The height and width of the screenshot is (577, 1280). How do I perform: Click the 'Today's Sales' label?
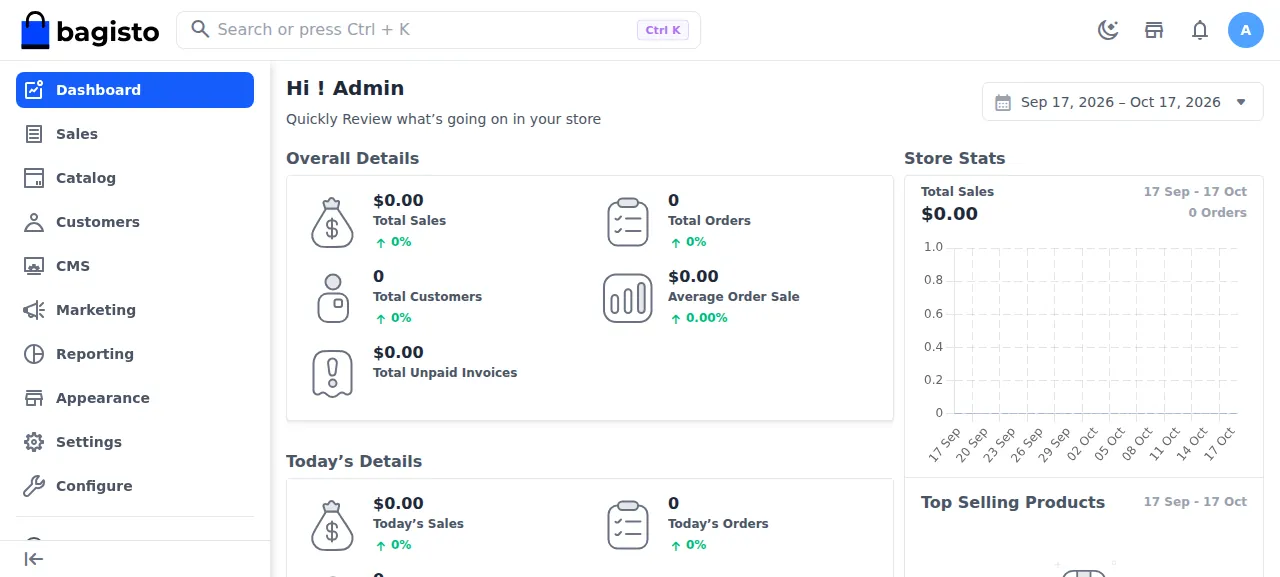pos(418,524)
